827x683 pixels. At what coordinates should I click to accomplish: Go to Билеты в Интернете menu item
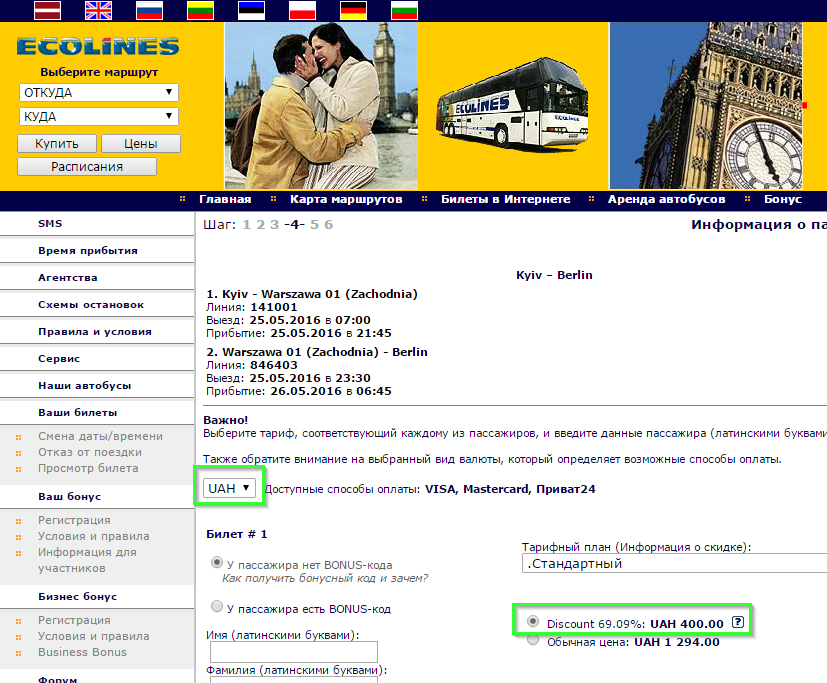click(x=506, y=199)
